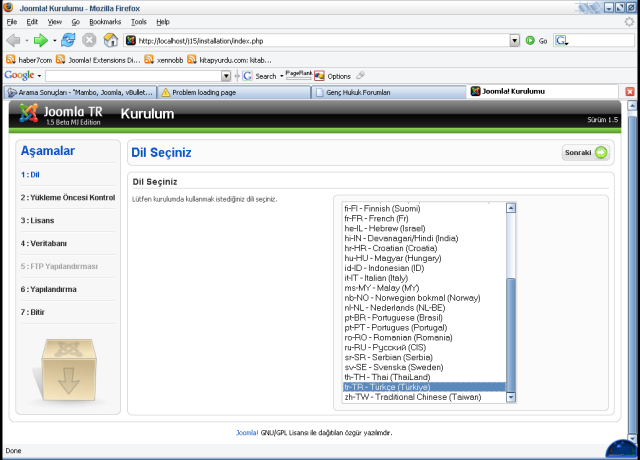
Task: Select it-IT - Italian (Italy) option
Action: 424,278
